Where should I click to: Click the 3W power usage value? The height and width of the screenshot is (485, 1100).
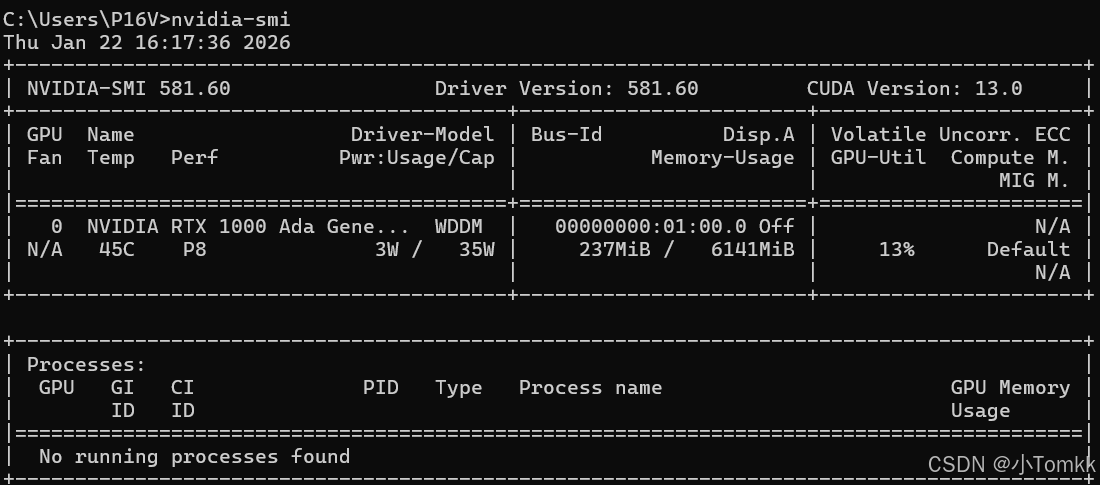pos(387,249)
